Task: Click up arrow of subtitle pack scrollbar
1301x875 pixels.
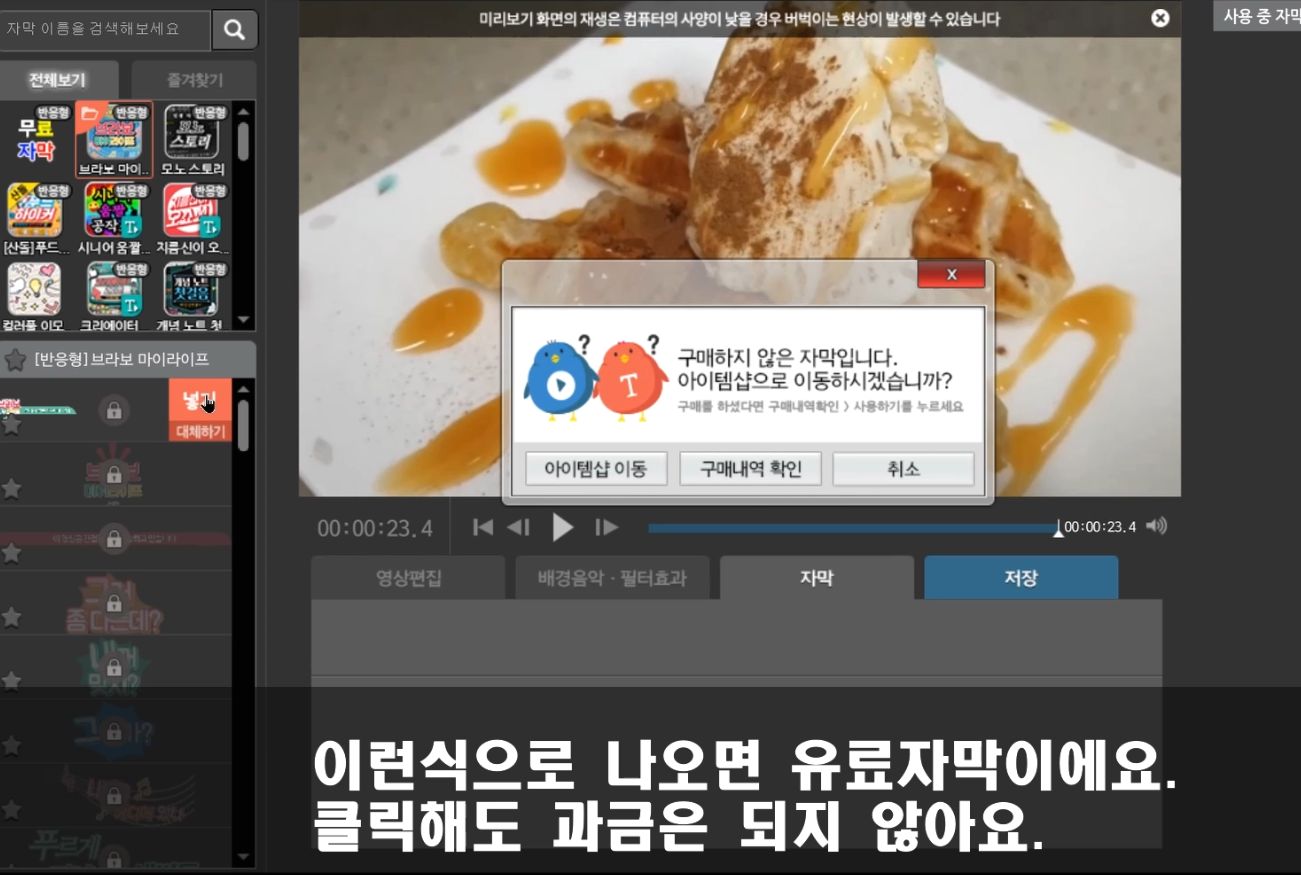Action: [x=243, y=110]
